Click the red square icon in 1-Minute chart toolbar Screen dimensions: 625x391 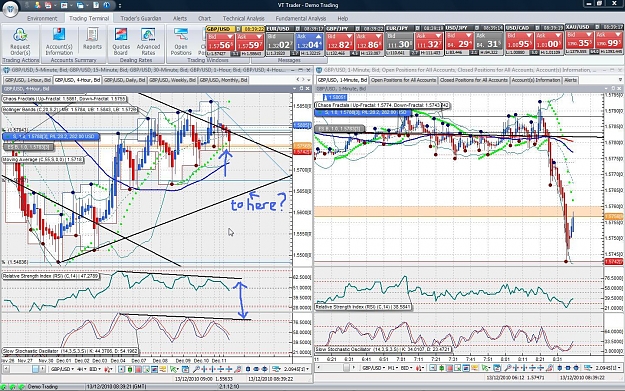(x=450, y=368)
